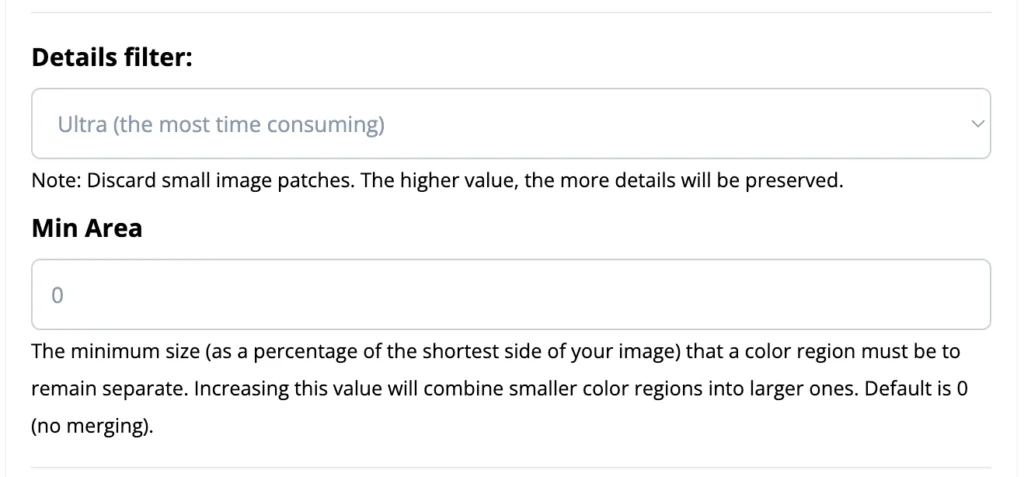Click the 'Note: Discard small image patches' text
Screen dimensions: 1024x477
pyautogui.click(x=200, y=183)
